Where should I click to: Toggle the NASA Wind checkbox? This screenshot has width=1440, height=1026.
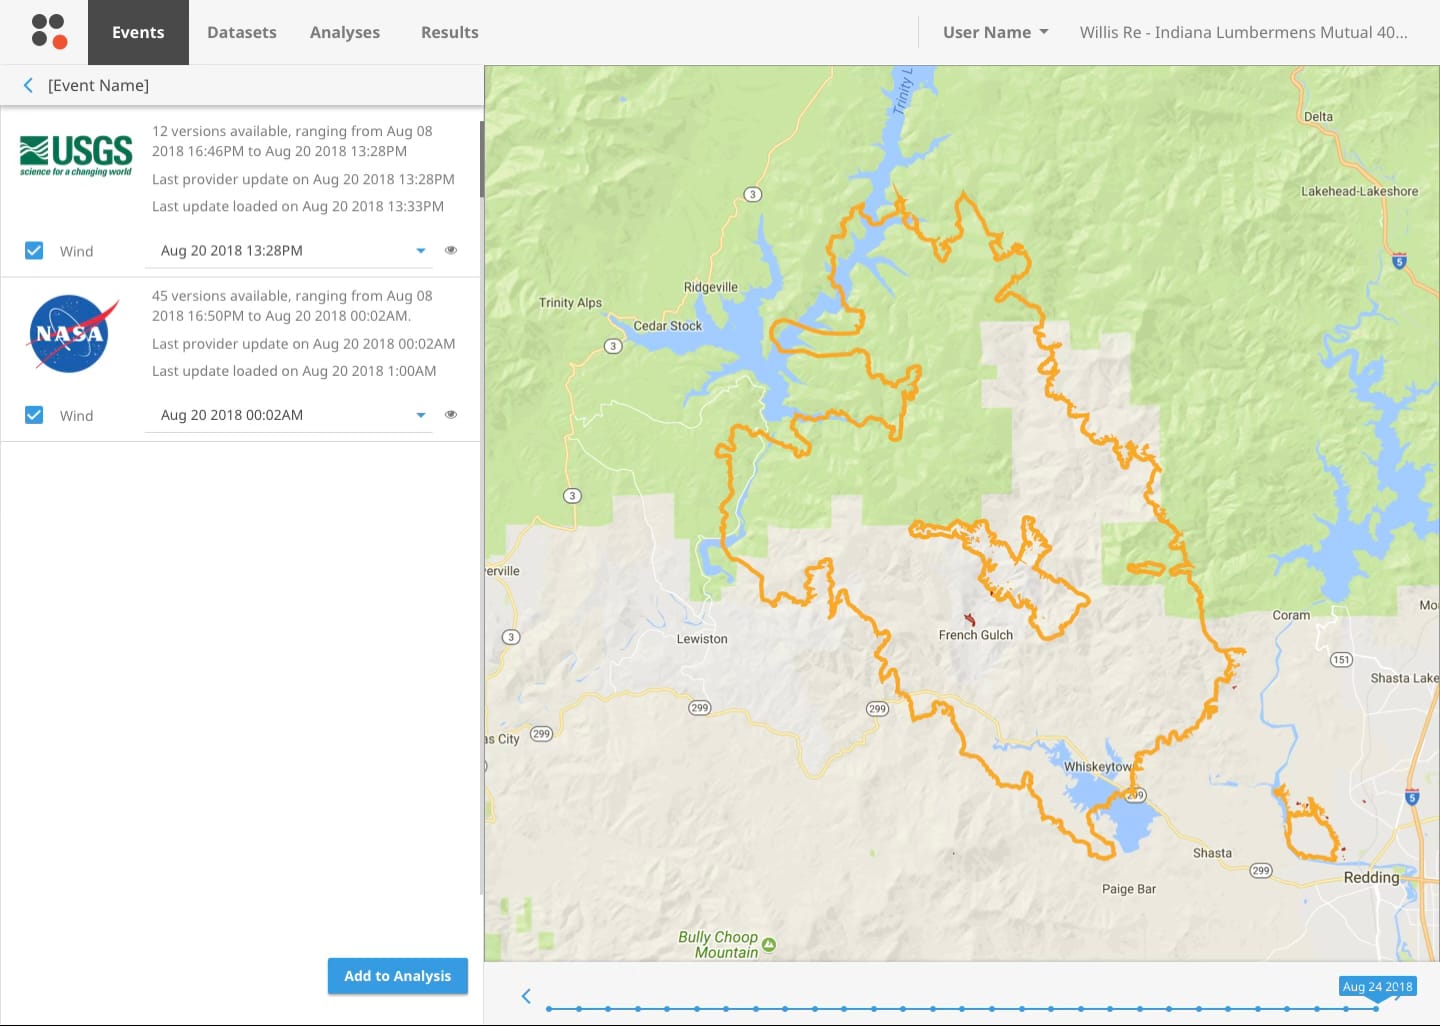point(34,415)
